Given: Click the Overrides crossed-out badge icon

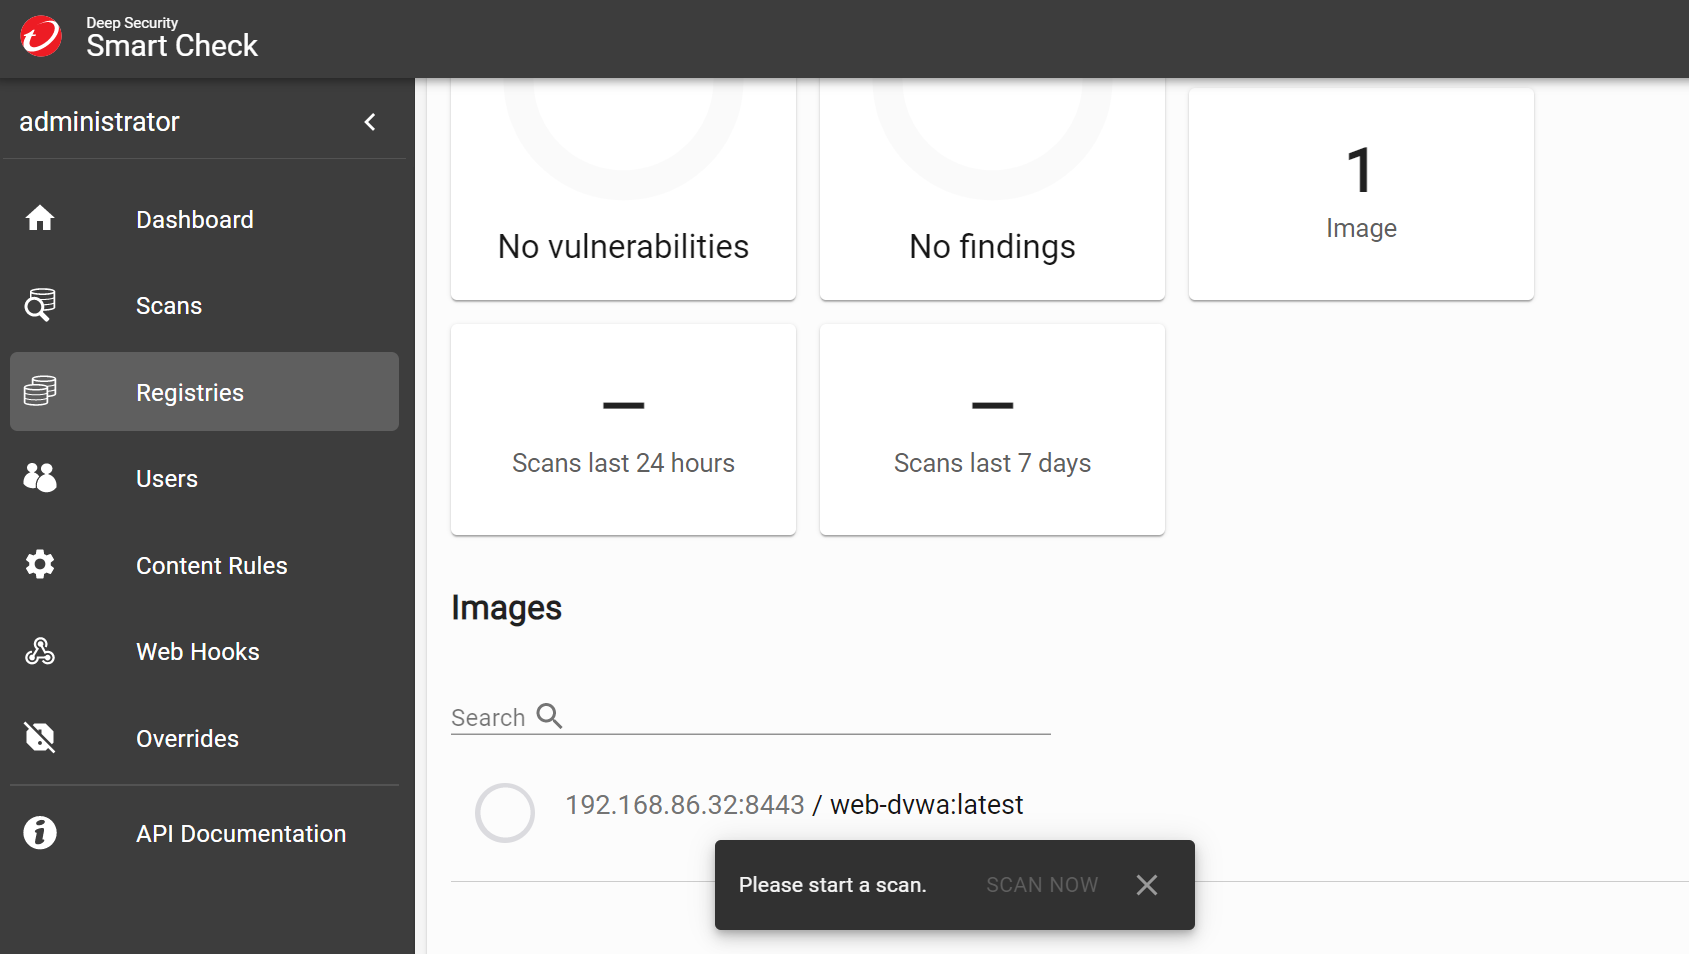Looking at the screenshot, I should (40, 738).
